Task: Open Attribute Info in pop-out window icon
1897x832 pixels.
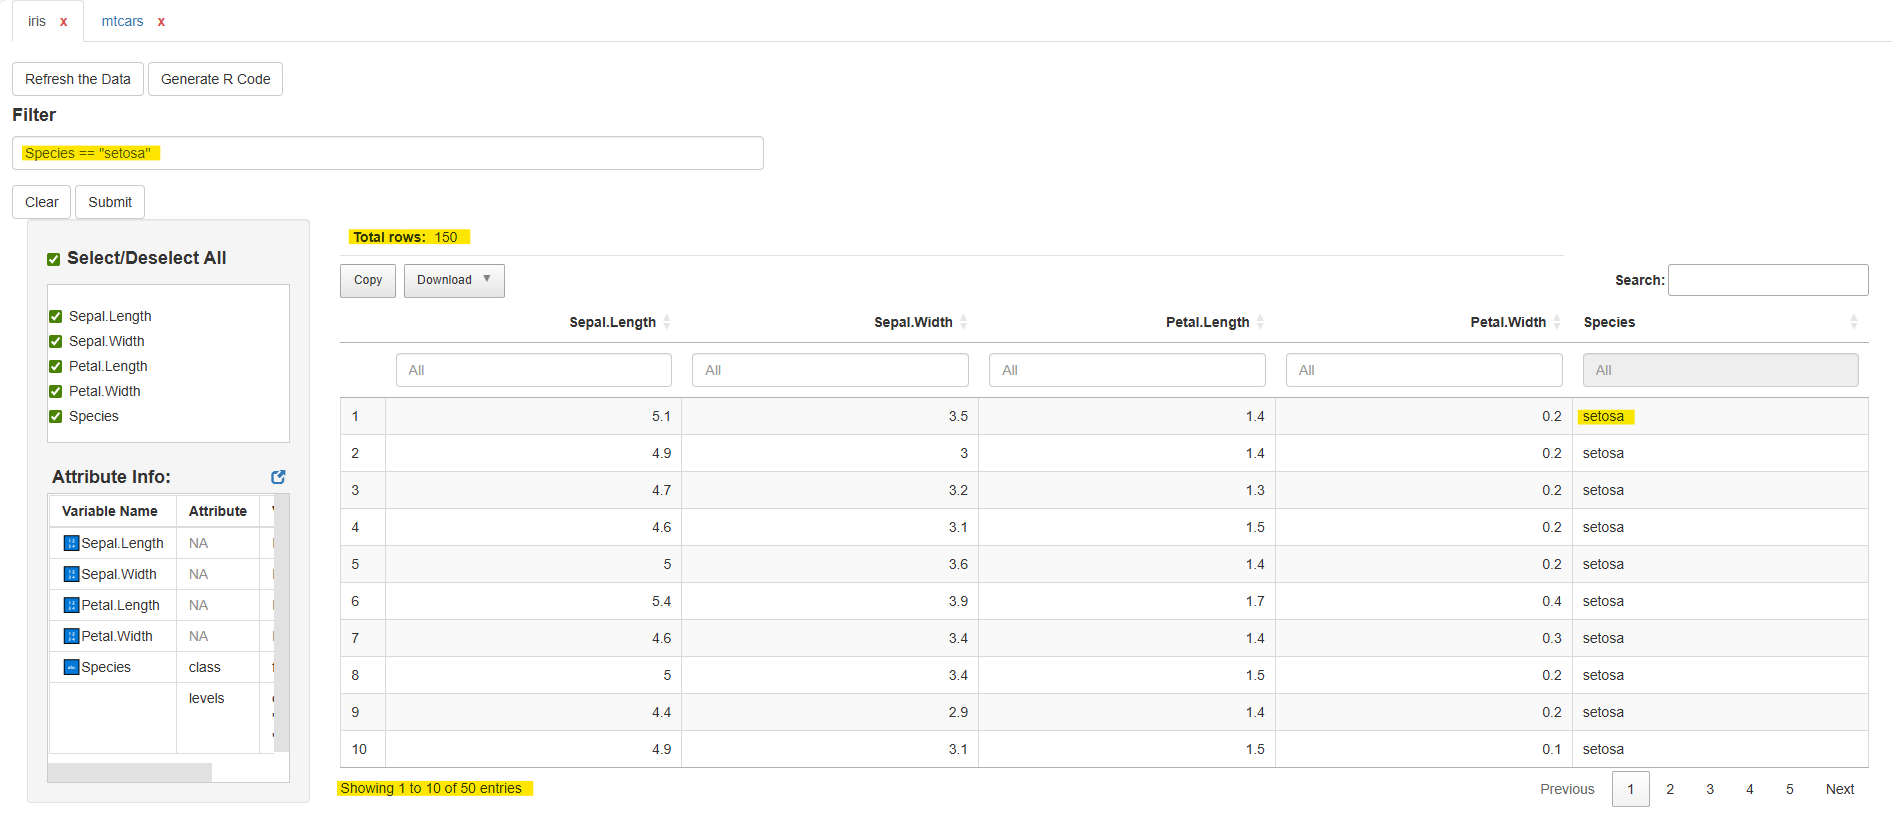Action: (x=278, y=477)
